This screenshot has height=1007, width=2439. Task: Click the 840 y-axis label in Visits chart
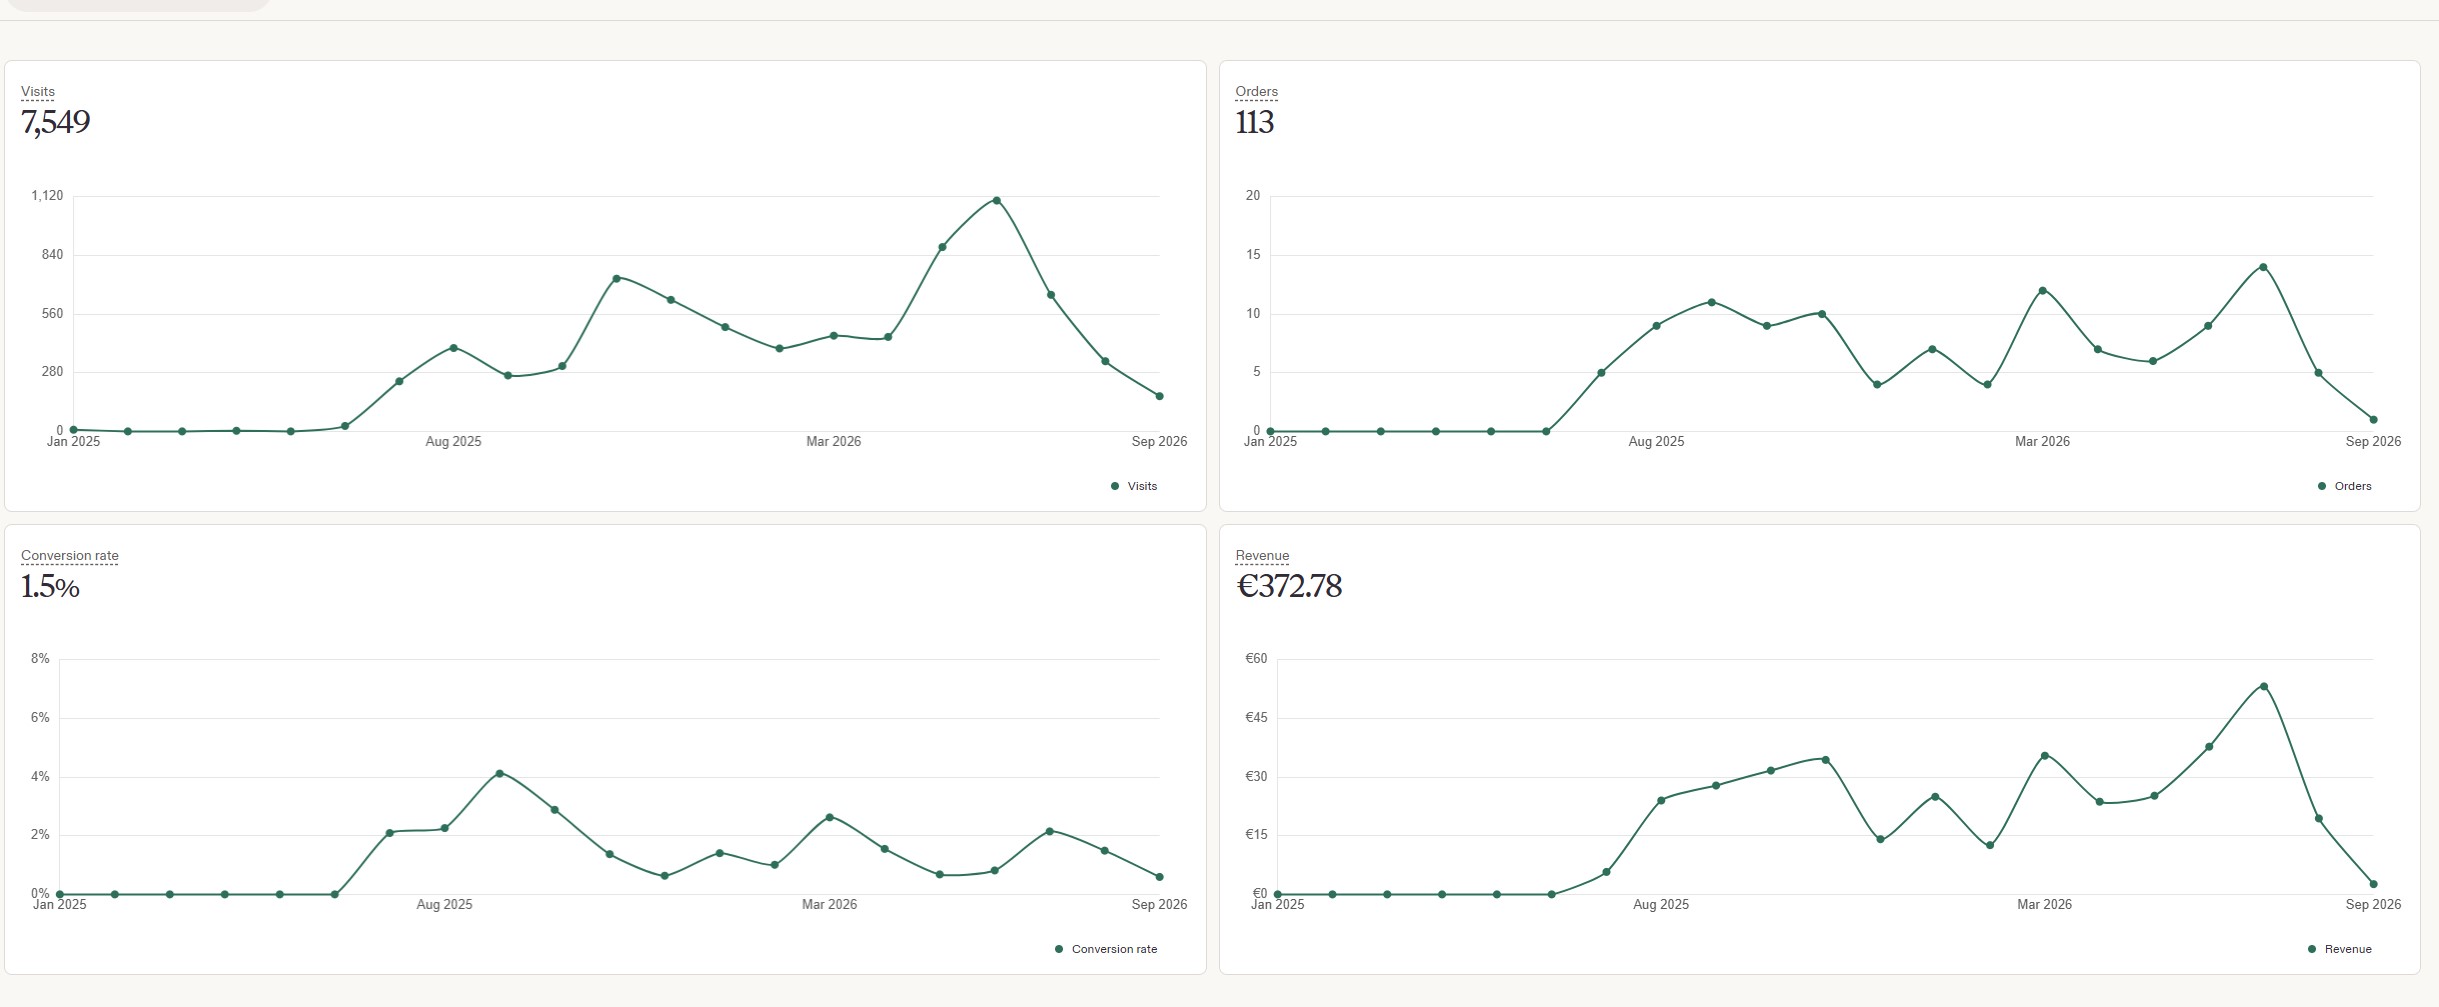coord(52,254)
